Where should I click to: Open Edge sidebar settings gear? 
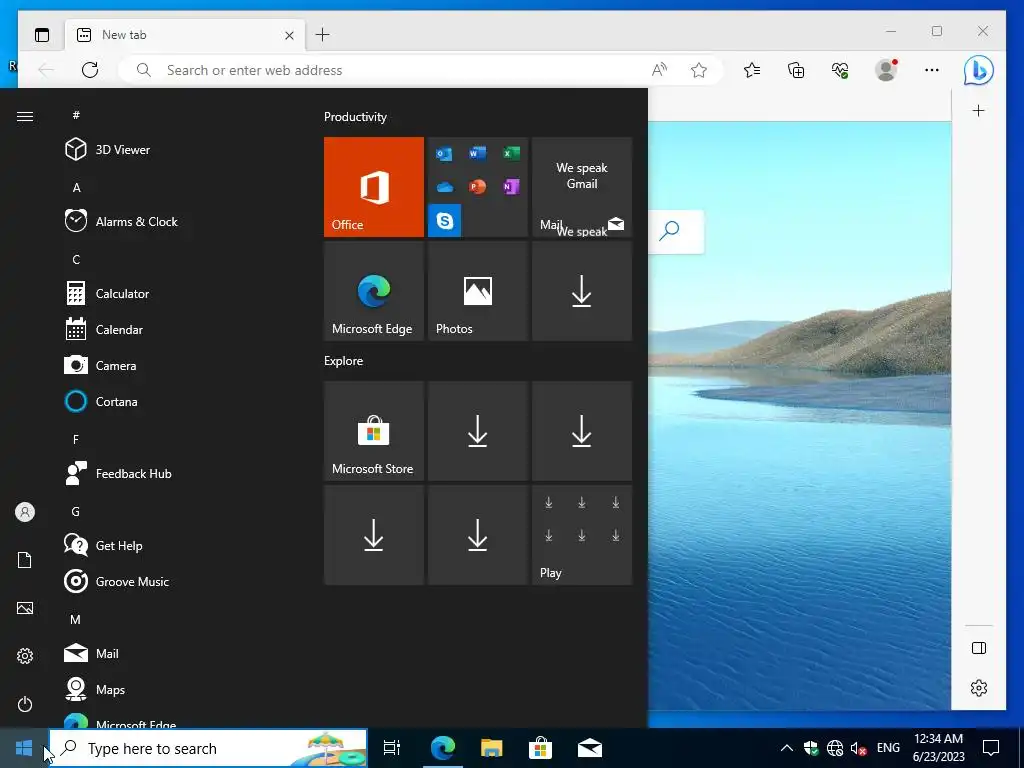click(978, 688)
